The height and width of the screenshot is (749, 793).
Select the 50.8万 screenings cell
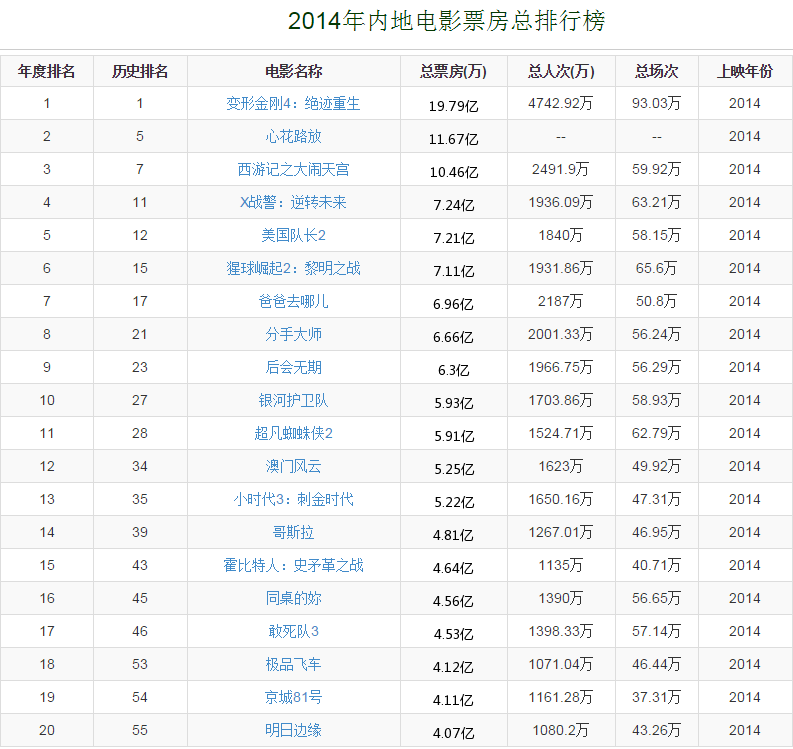point(656,301)
